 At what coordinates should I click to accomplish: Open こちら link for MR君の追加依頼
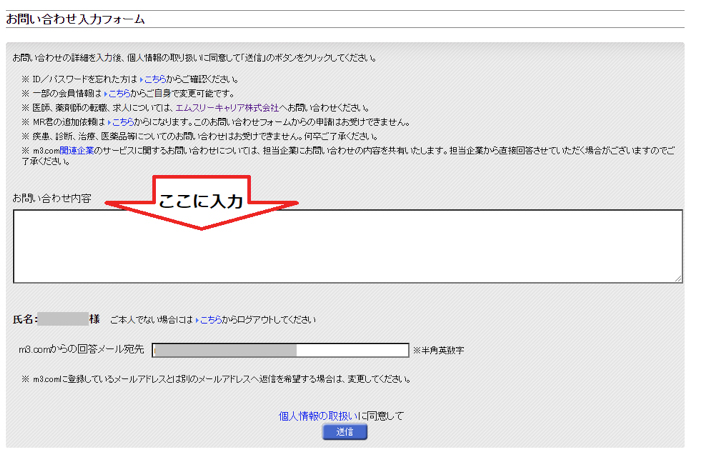click(121, 122)
